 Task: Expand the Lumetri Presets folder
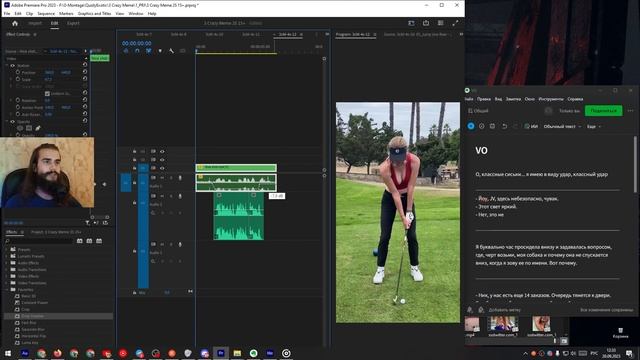click(7, 256)
